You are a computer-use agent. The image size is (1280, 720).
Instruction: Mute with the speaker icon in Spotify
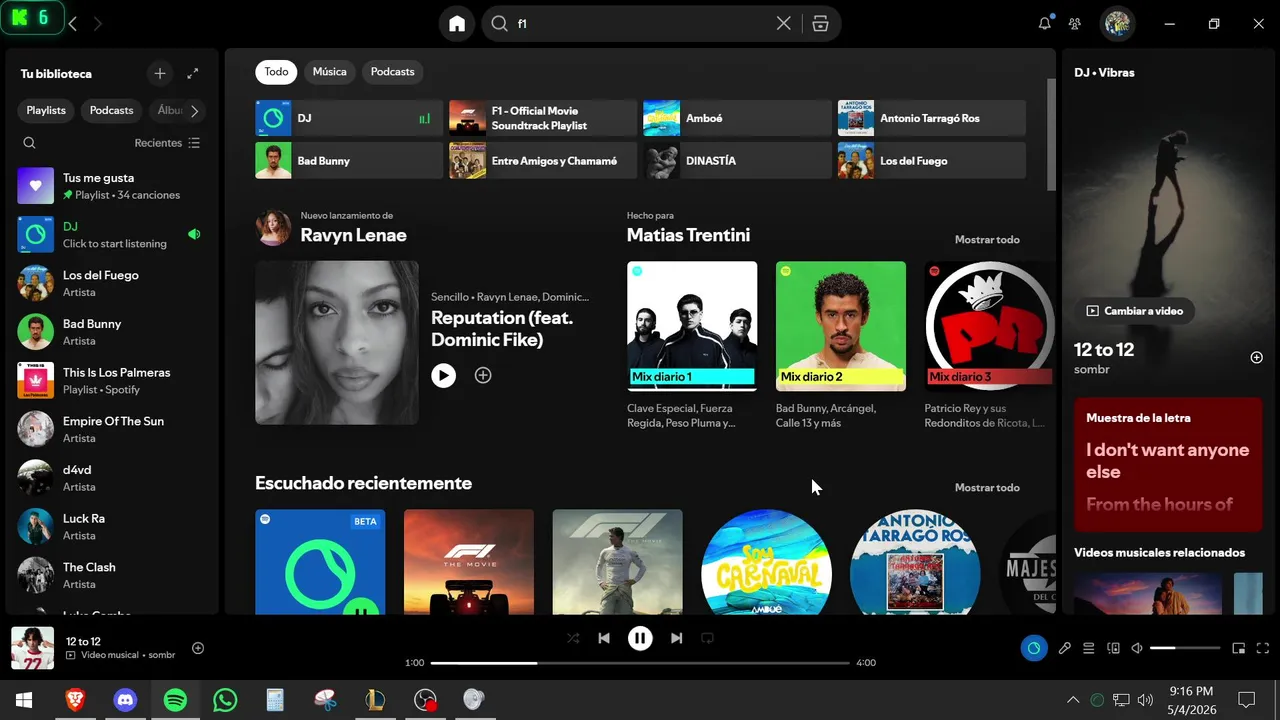tap(1137, 648)
